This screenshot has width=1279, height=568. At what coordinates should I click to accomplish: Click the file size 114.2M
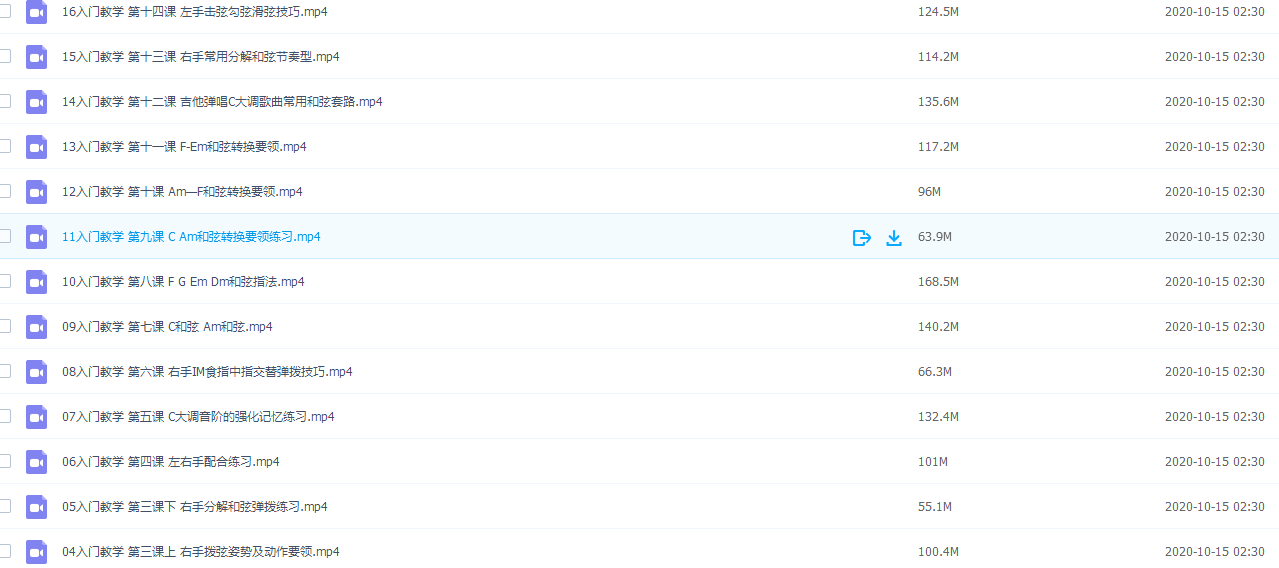coord(938,57)
